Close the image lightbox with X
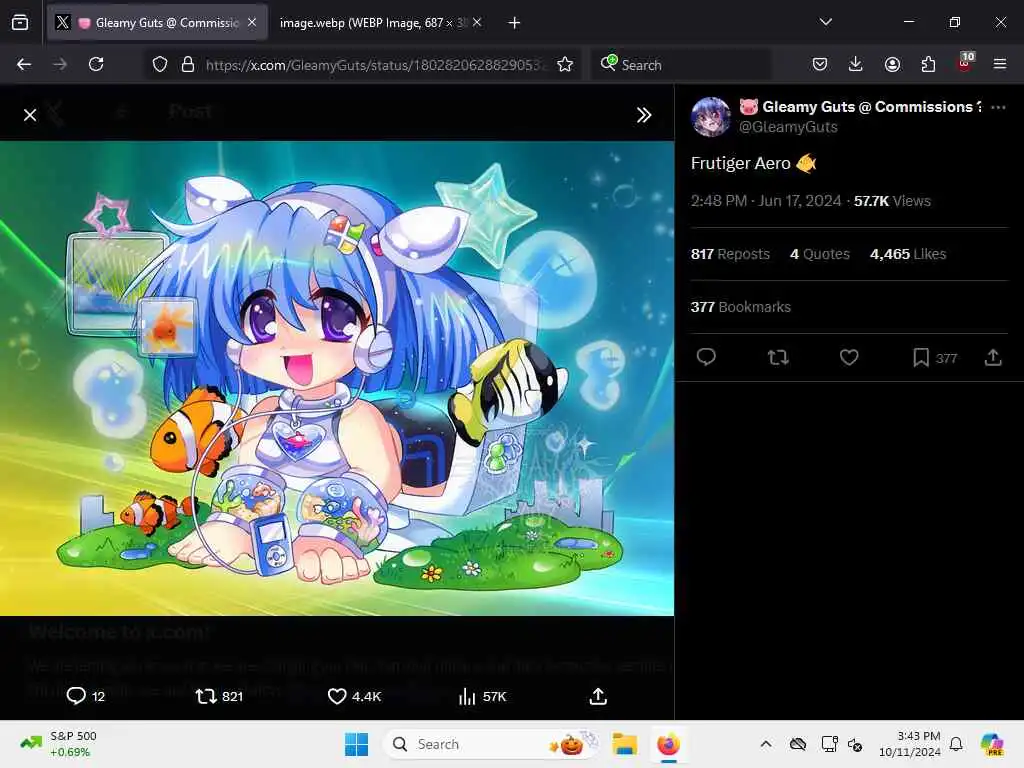1024x768 pixels. 30,115
